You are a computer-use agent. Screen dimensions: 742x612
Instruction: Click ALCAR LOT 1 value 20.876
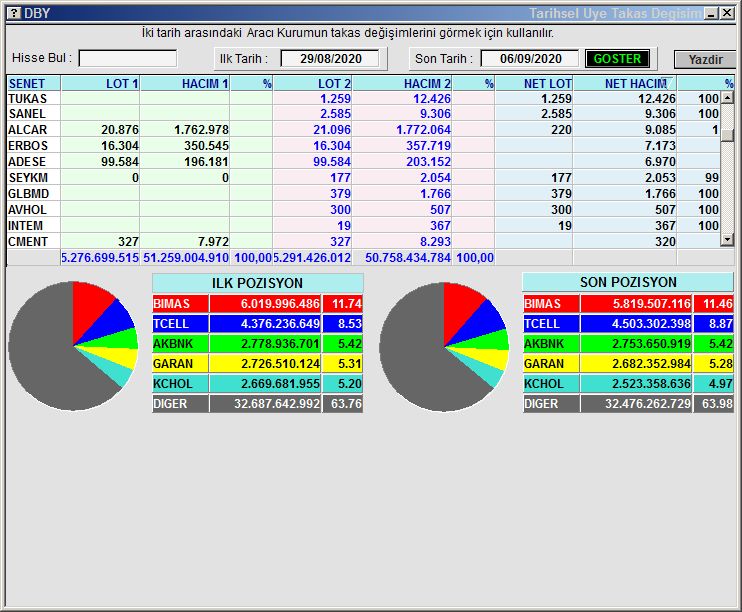coord(120,129)
